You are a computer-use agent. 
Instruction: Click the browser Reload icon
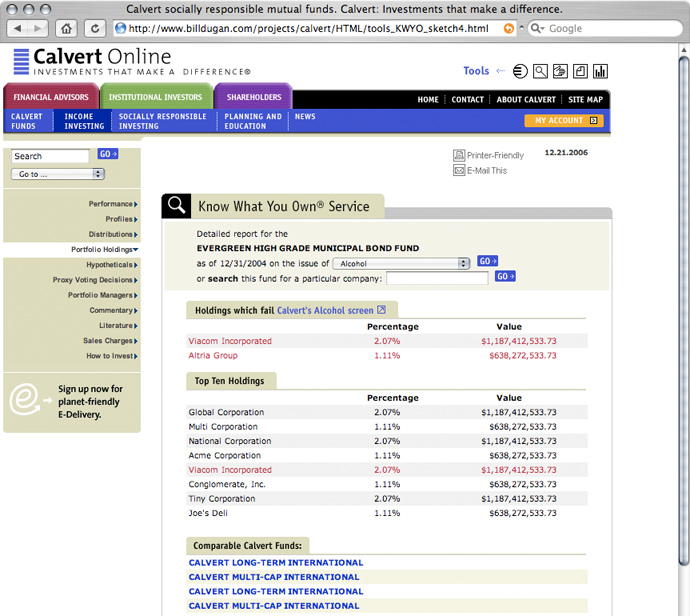coord(95,29)
